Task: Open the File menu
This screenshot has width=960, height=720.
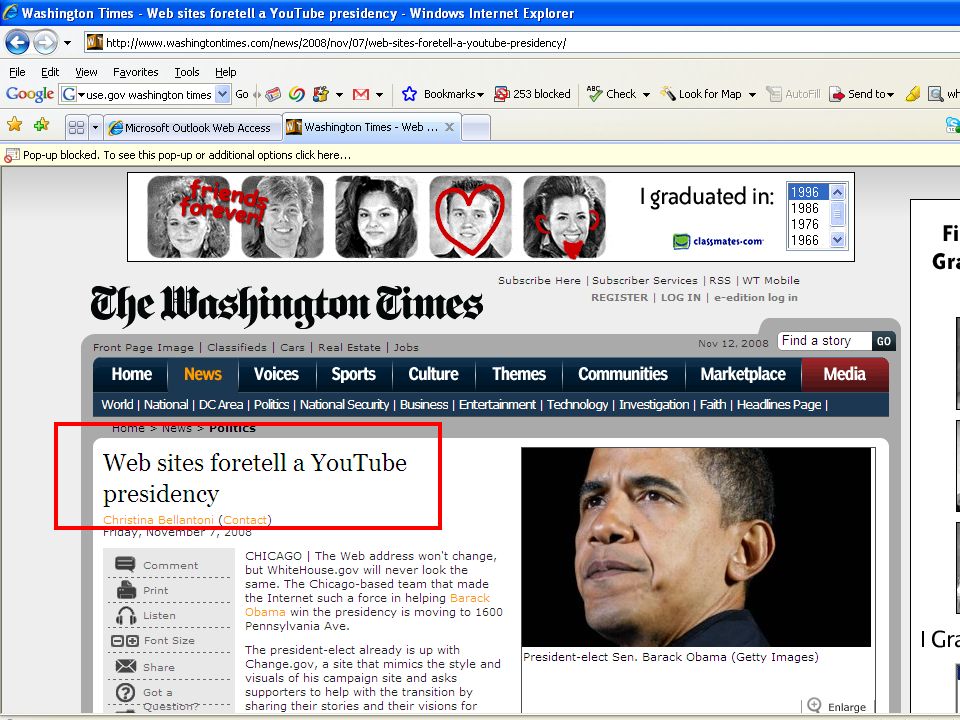Action: click(x=17, y=72)
